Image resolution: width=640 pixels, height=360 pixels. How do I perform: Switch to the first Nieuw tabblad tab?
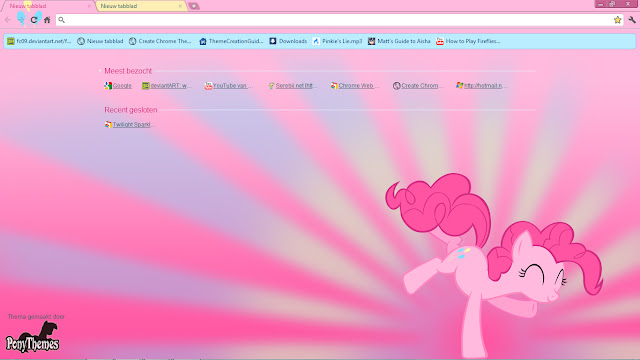tap(47, 6)
